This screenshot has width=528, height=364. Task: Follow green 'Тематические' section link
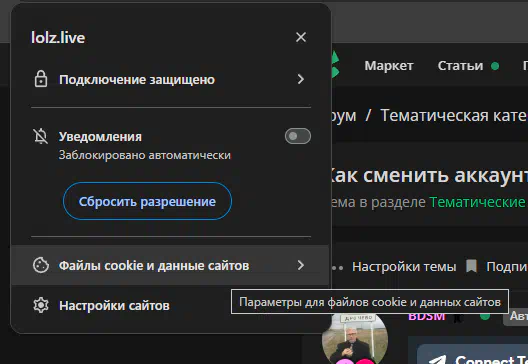[x=478, y=202]
